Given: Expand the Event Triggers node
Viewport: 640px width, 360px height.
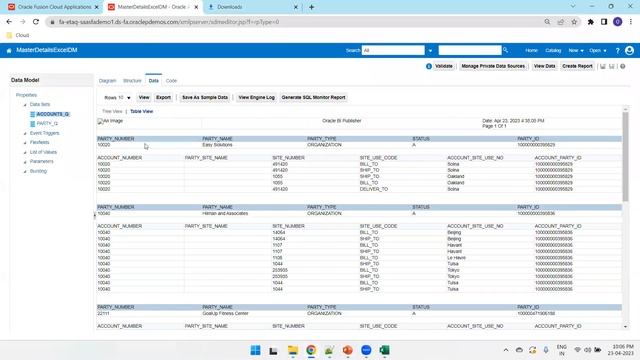Looking at the screenshot, I should pyautogui.click(x=25, y=133).
